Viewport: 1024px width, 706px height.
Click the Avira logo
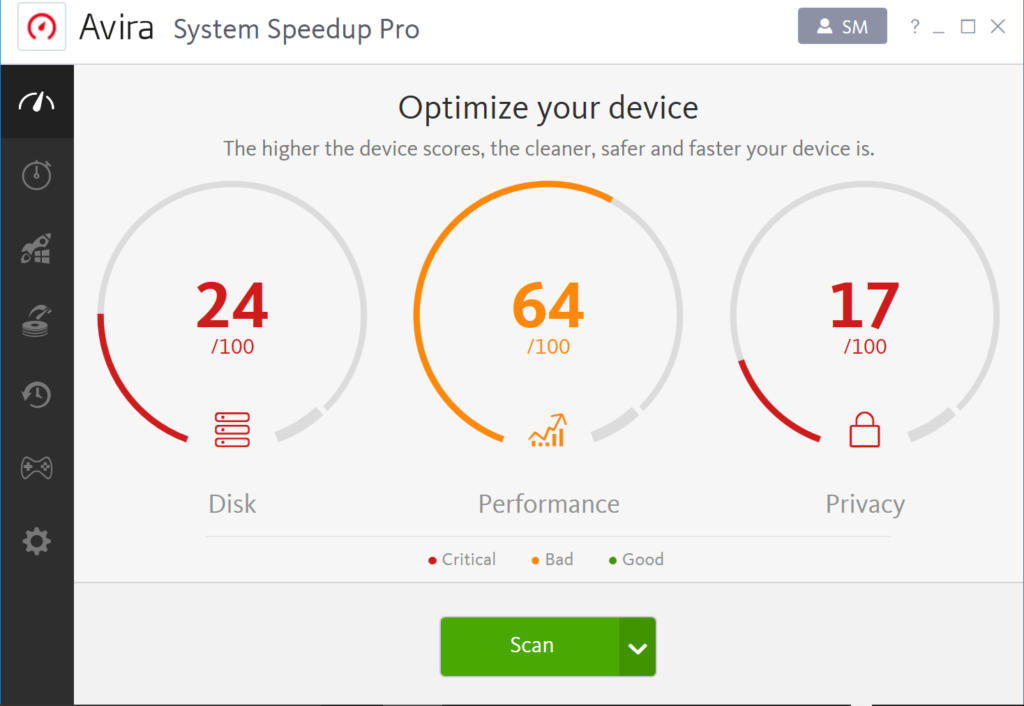[40, 26]
